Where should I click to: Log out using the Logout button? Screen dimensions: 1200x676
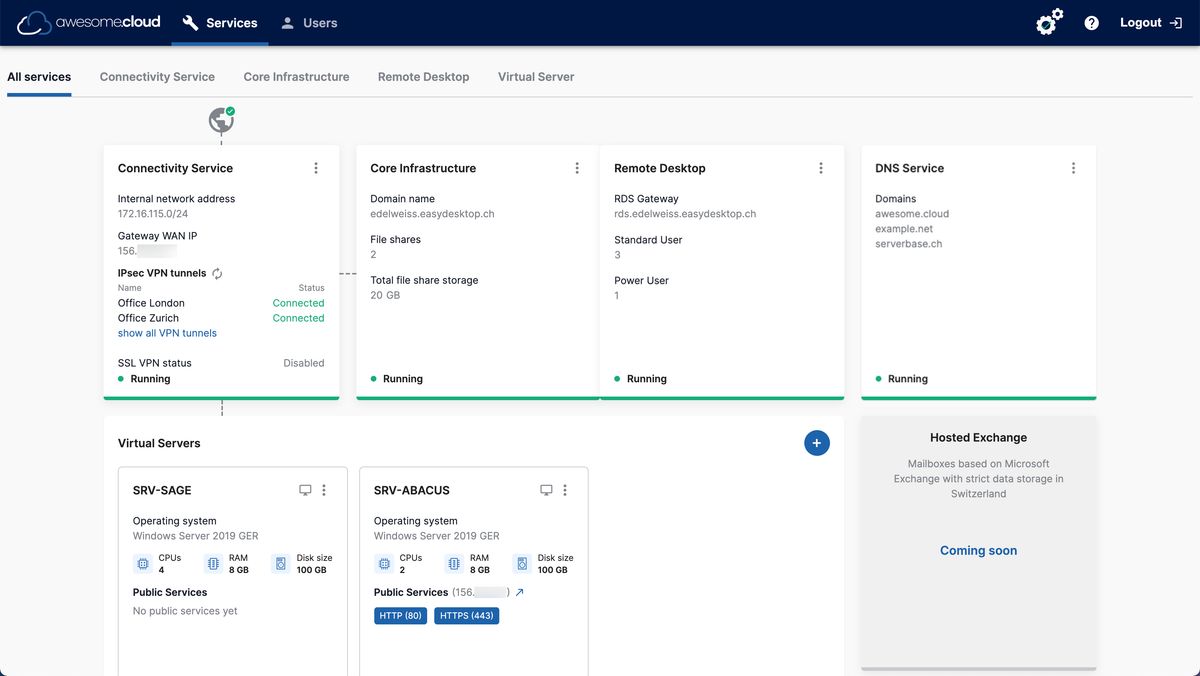click(x=1150, y=23)
